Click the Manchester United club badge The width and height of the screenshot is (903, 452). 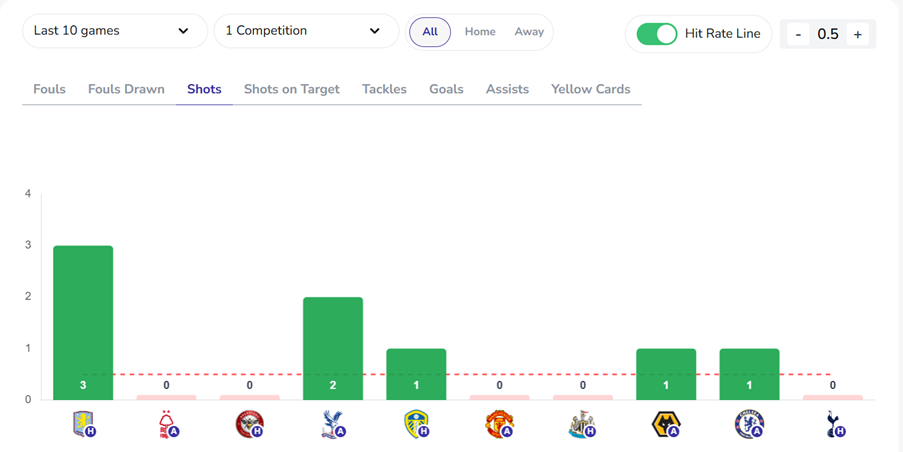(x=499, y=424)
